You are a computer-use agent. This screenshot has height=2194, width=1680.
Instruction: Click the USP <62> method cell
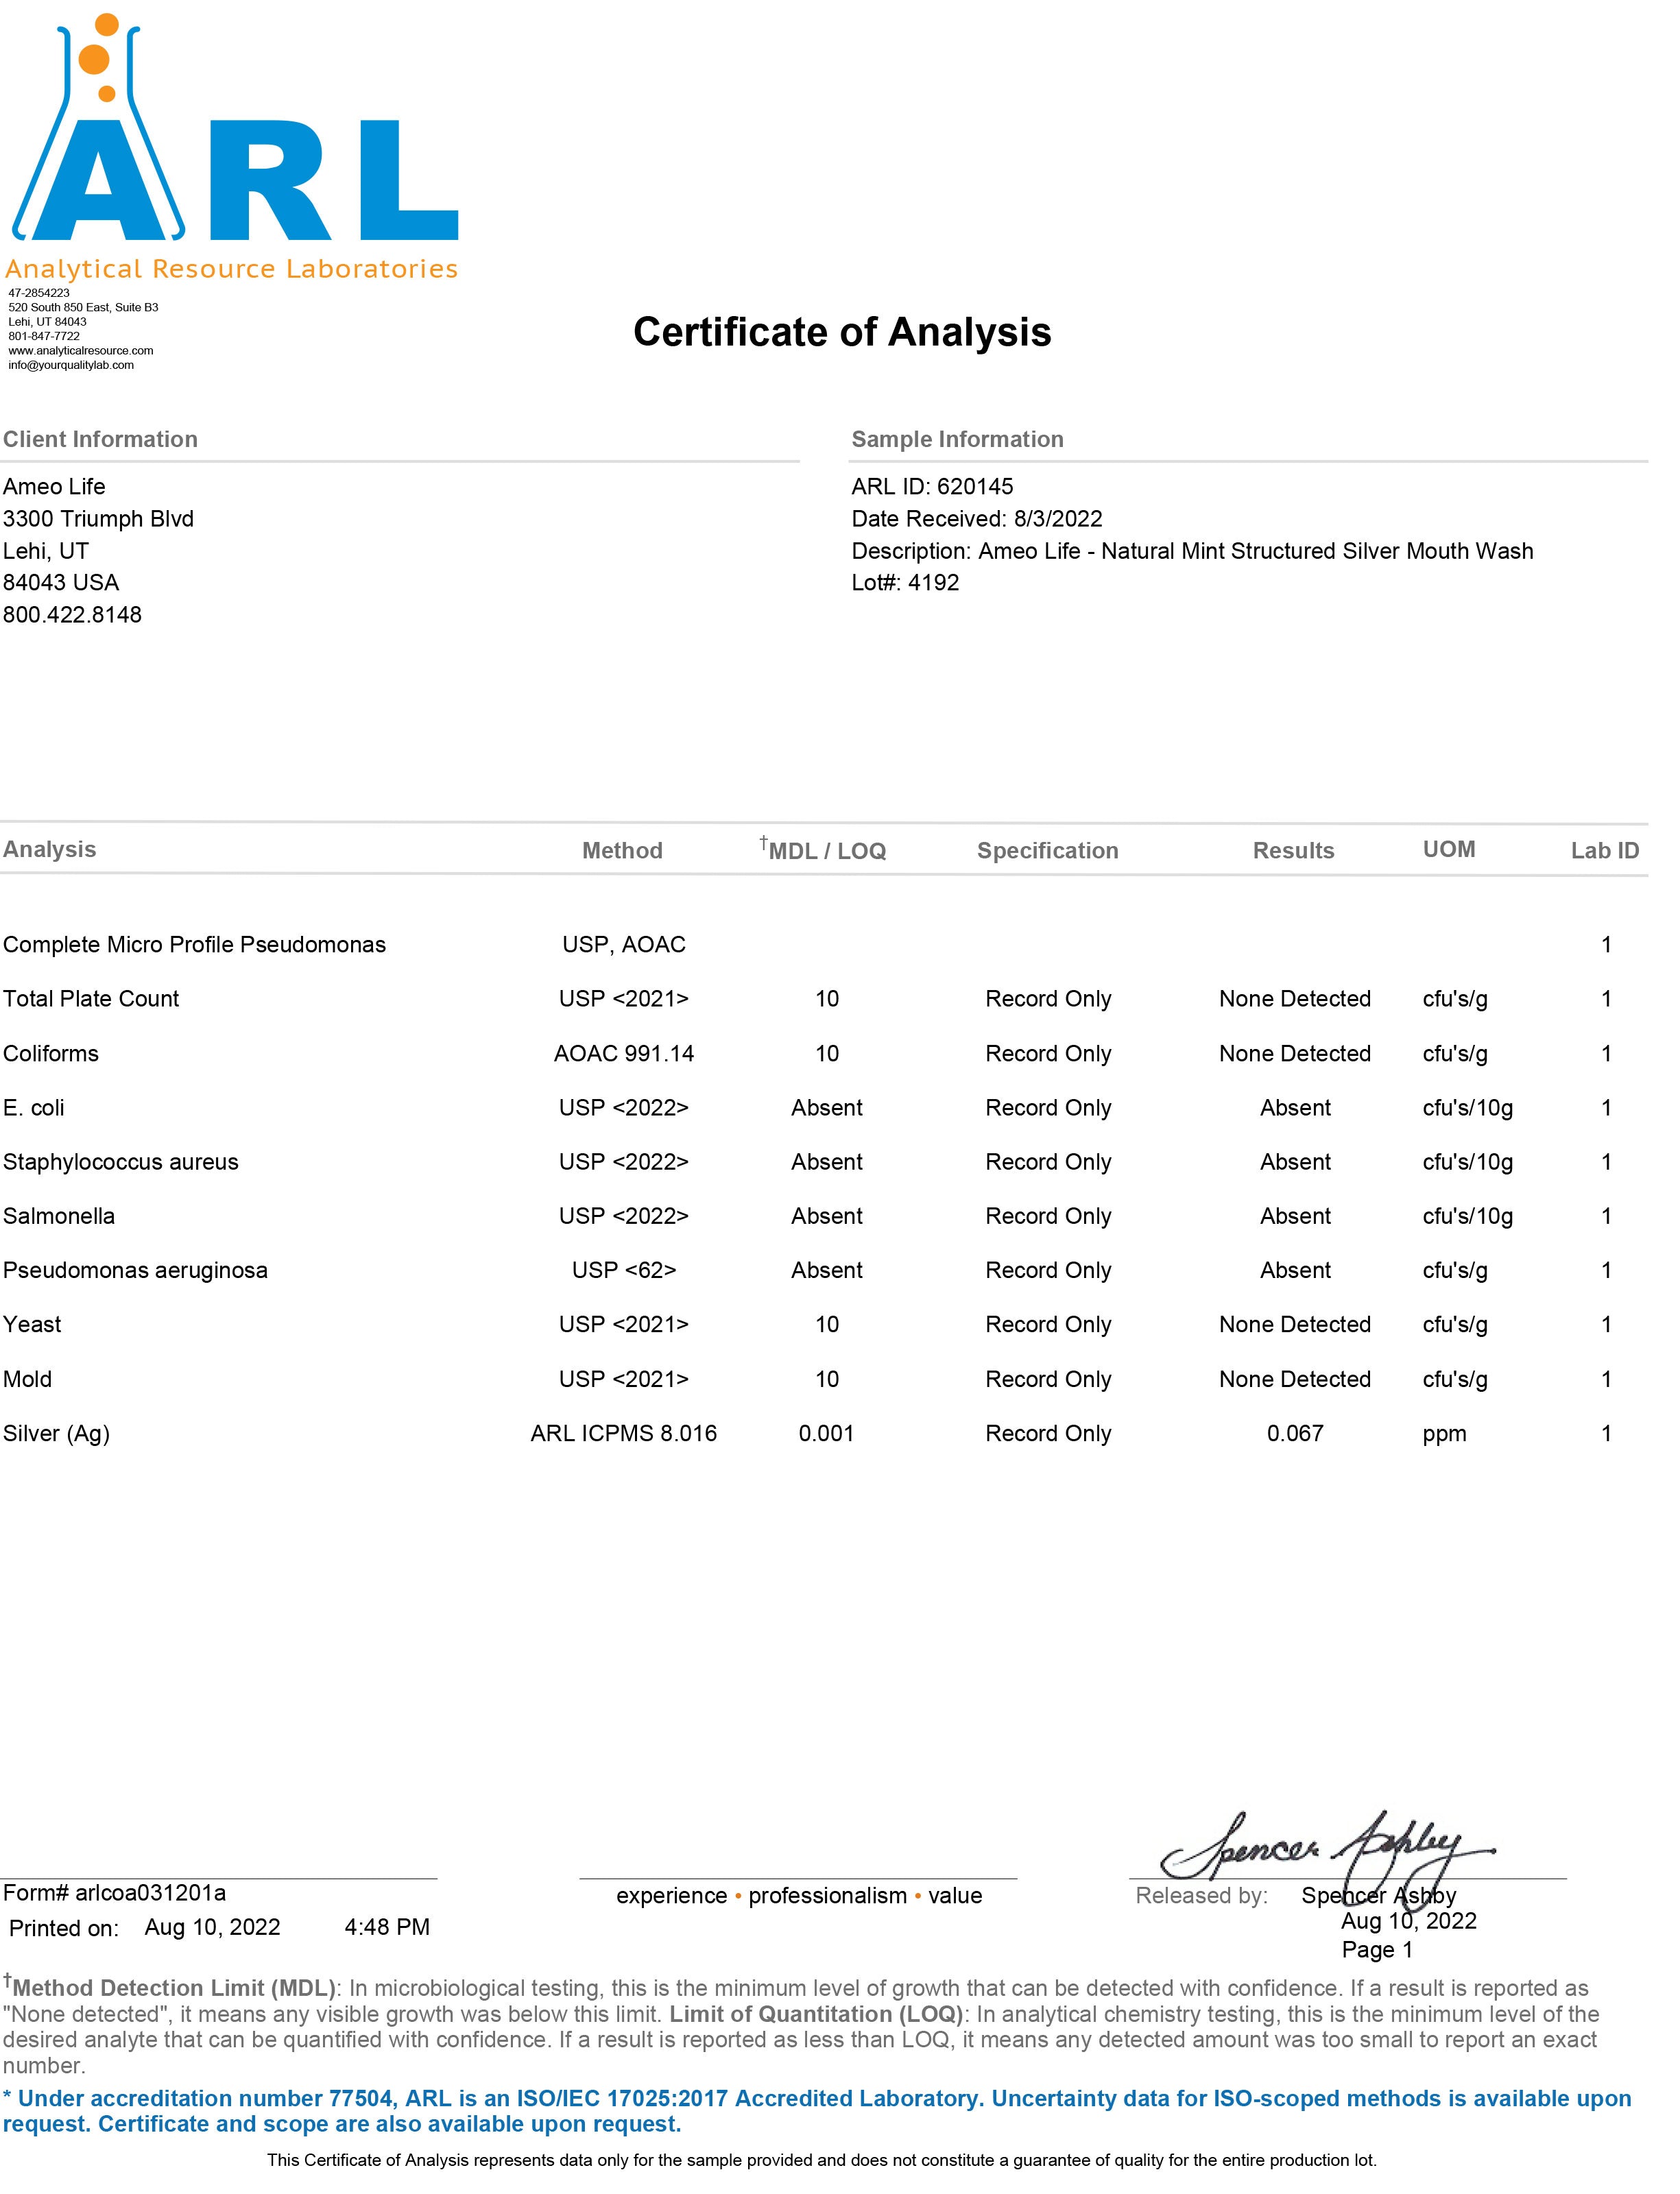(x=623, y=1270)
